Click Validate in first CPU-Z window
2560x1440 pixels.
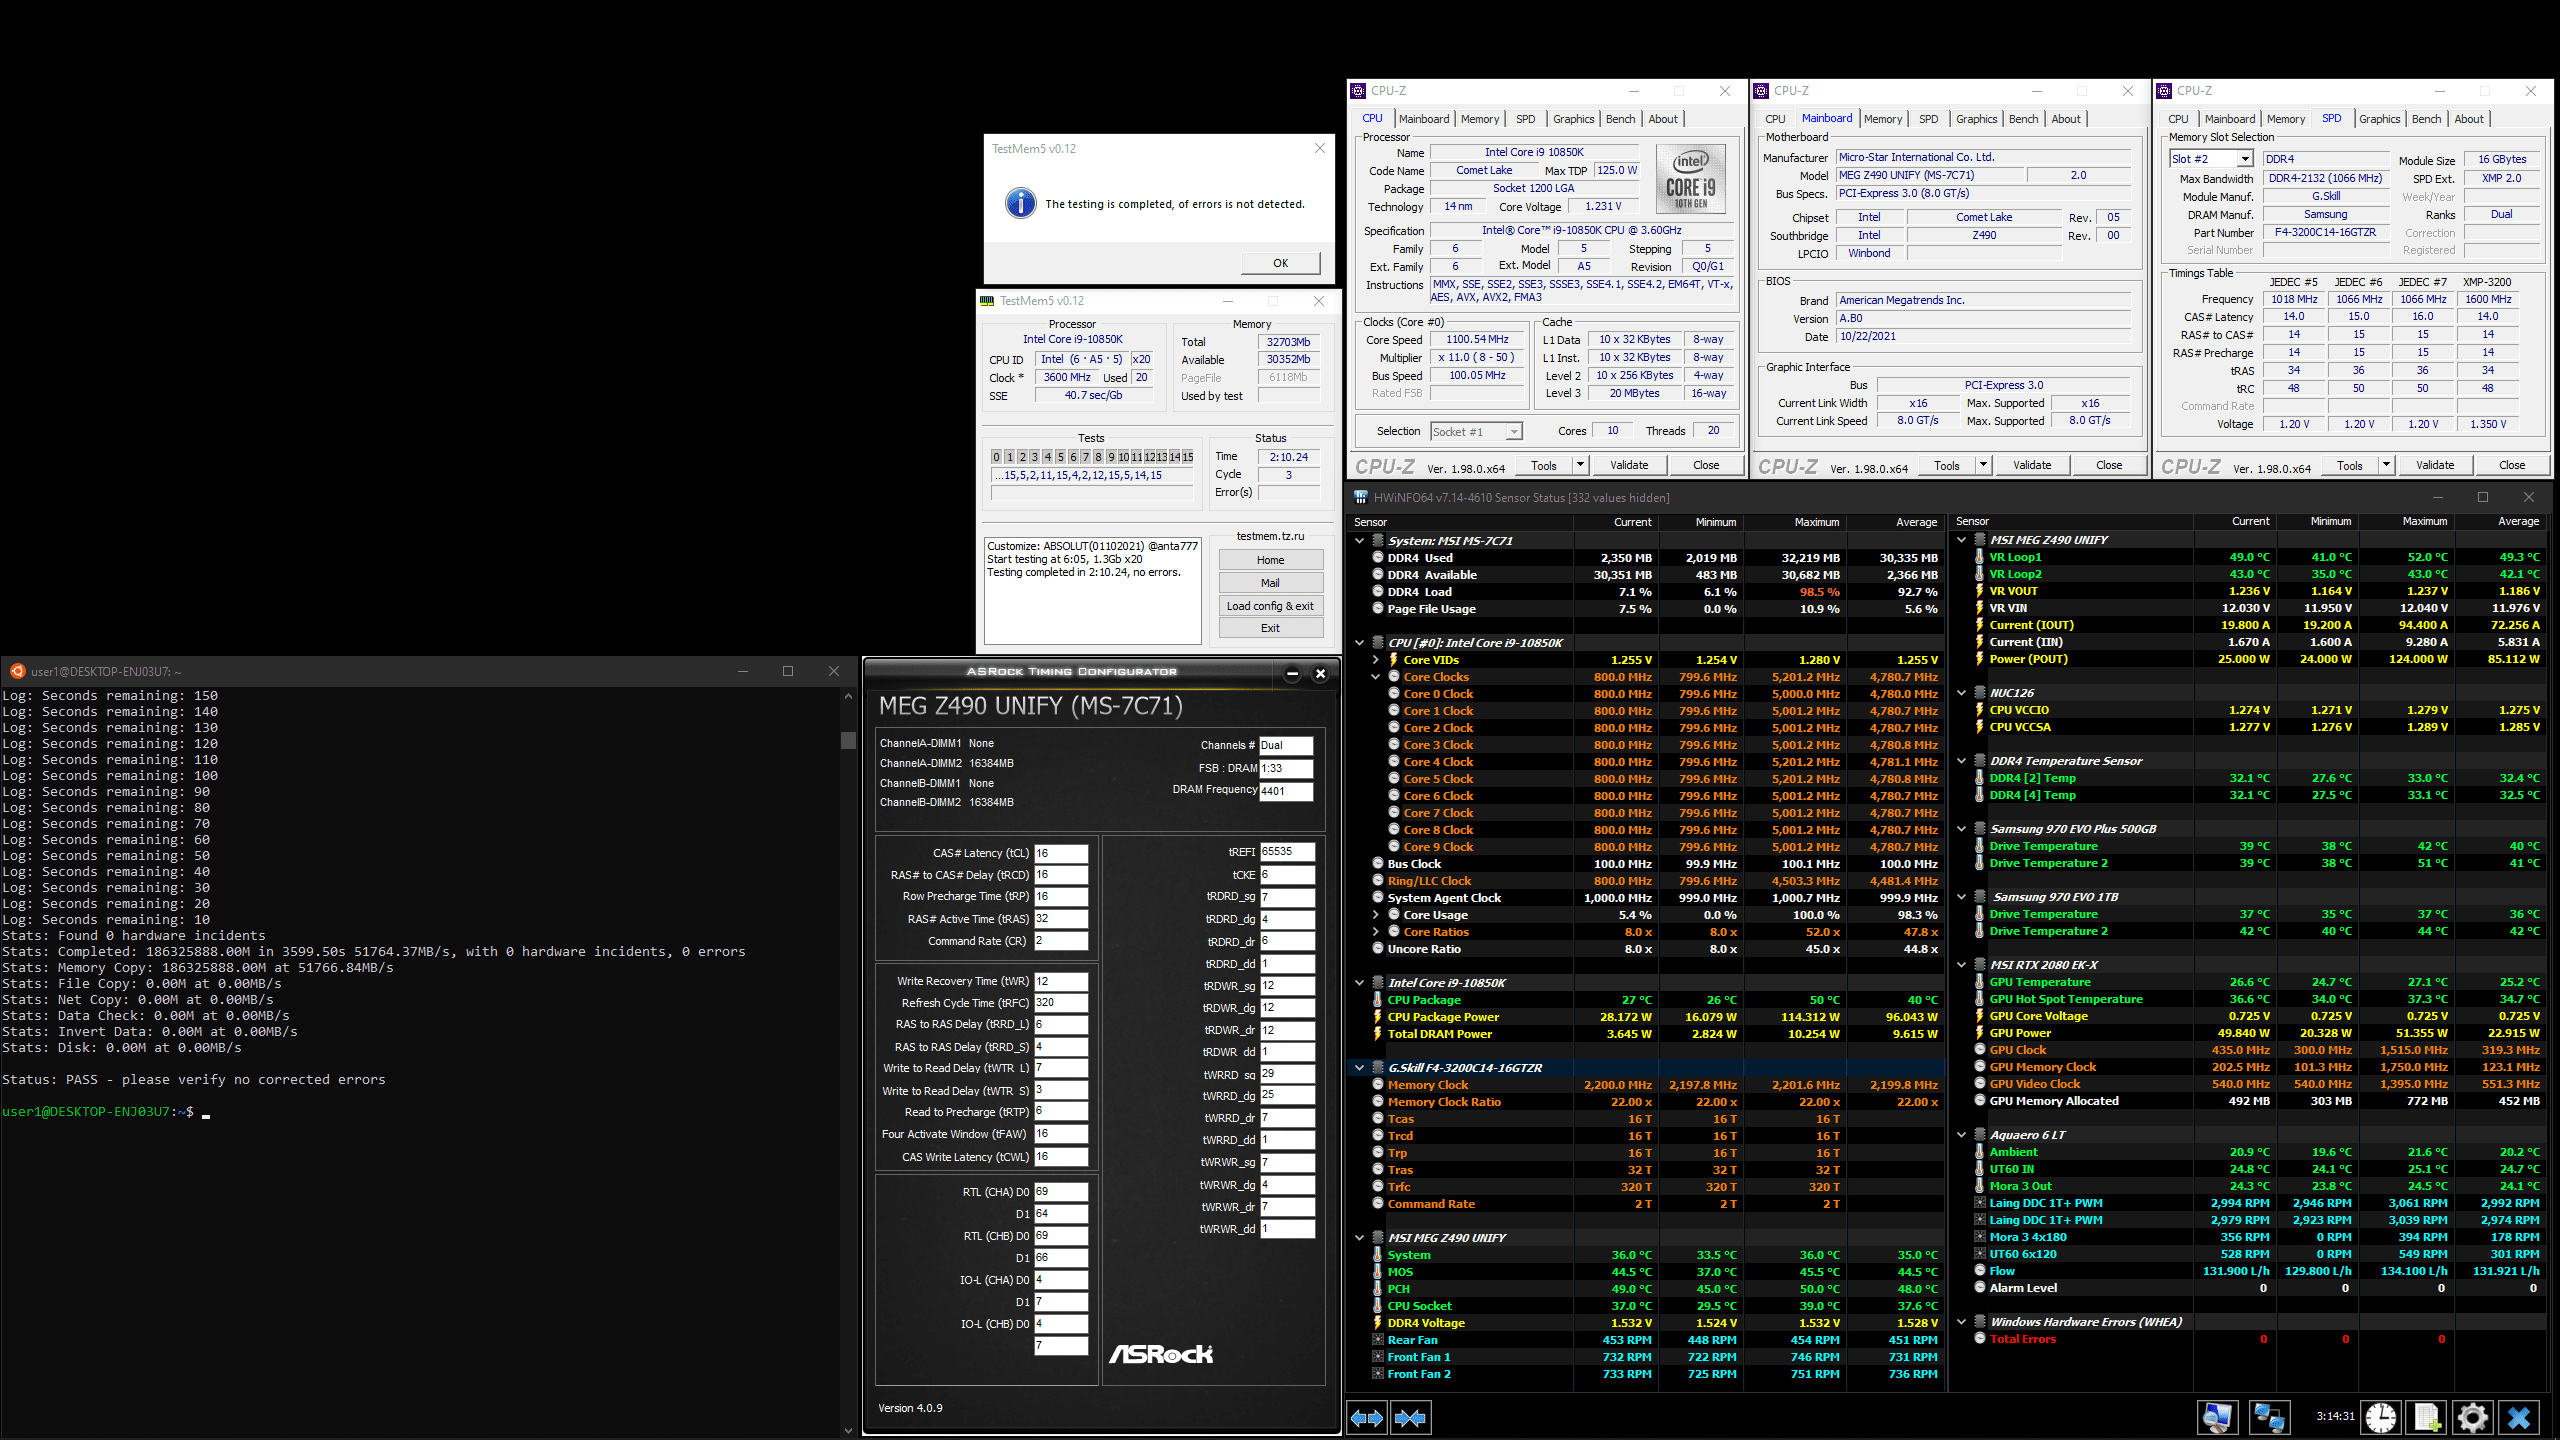coord(1629,465)
